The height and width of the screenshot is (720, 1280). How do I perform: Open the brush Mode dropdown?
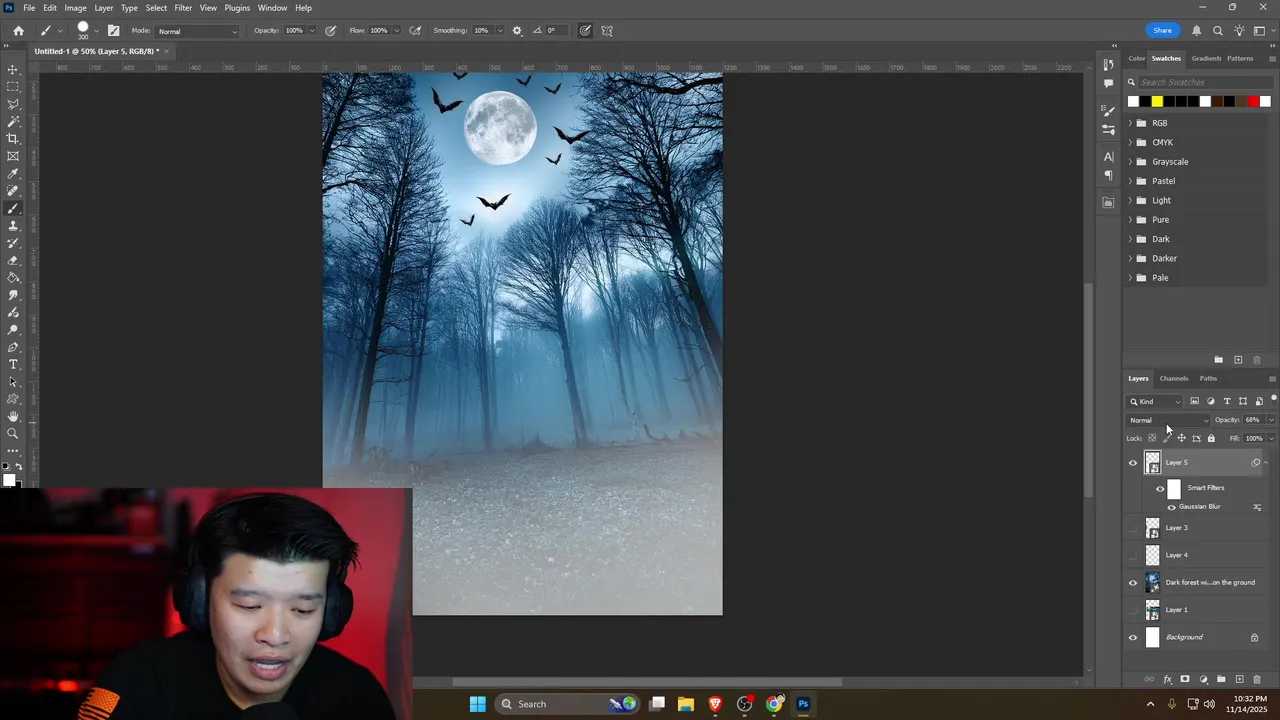click(x=197, y=31)
